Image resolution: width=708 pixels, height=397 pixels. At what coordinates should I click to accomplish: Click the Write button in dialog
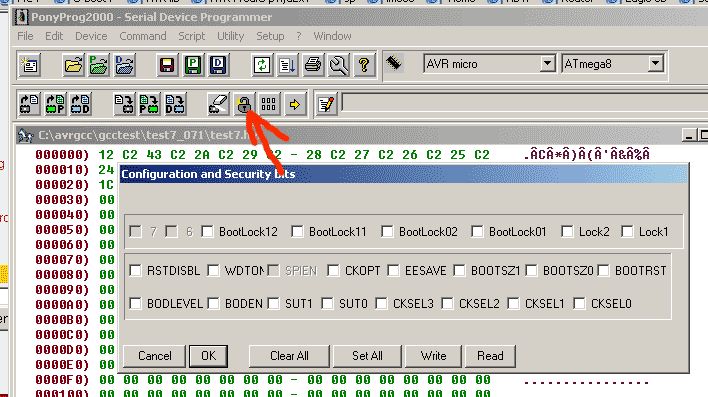point(433,356)
